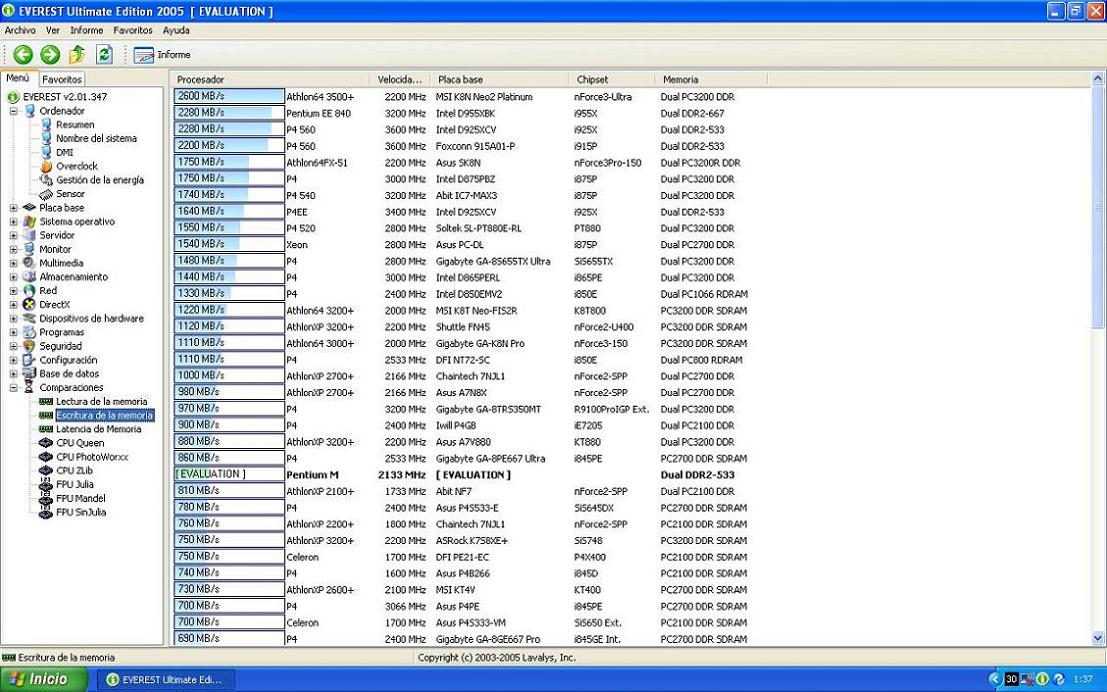Sort by the Memoria column header
Screen dimensions: 1107x692
pyautogui.click(x=710, y=80)
